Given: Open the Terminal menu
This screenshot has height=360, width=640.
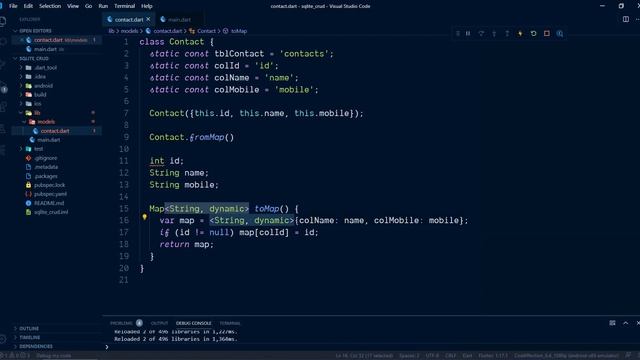Looking at the screenshot, I should pyautogui.click(x=124, y=6).
